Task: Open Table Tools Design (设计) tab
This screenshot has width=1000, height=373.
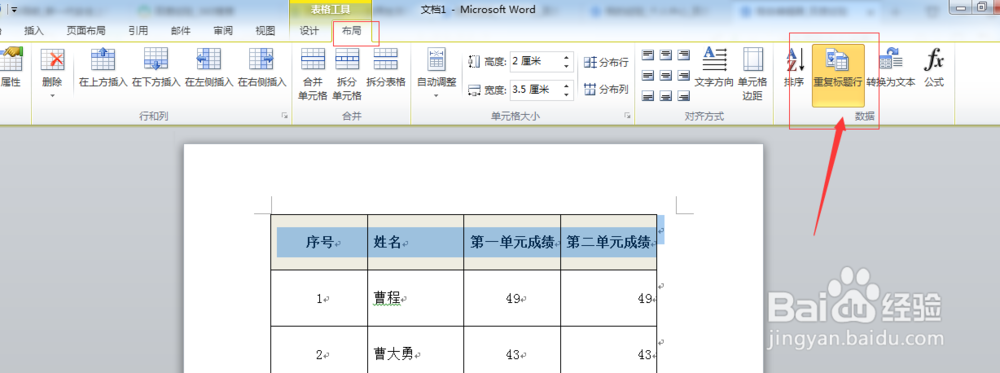Action: click(309, 31)
